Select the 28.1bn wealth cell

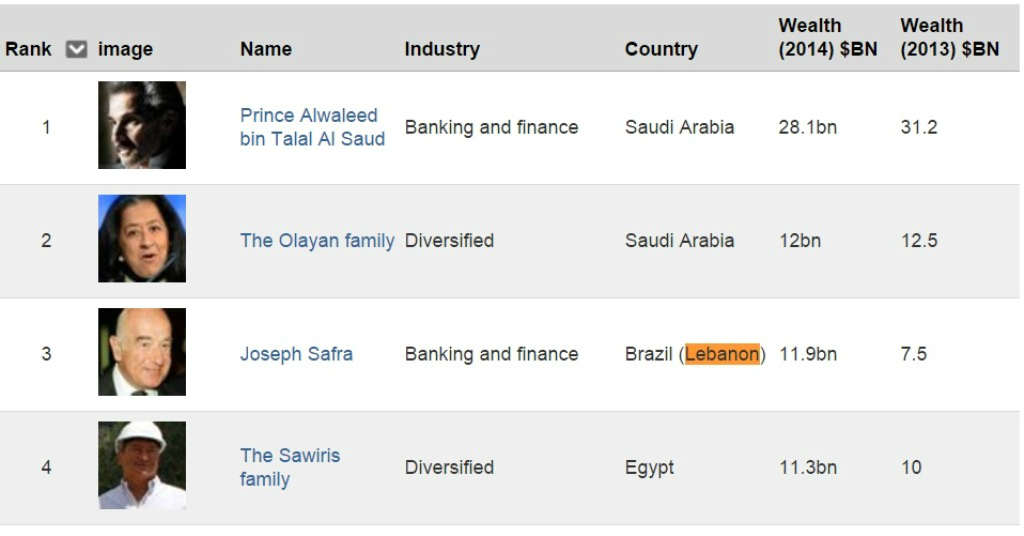(807, 127)
